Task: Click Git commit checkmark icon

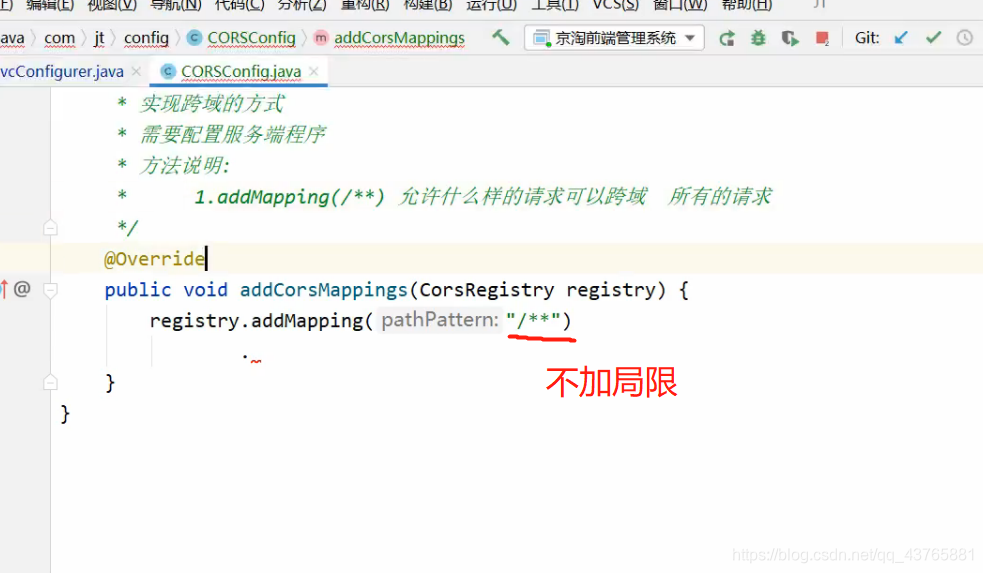Action: [933, 38]
